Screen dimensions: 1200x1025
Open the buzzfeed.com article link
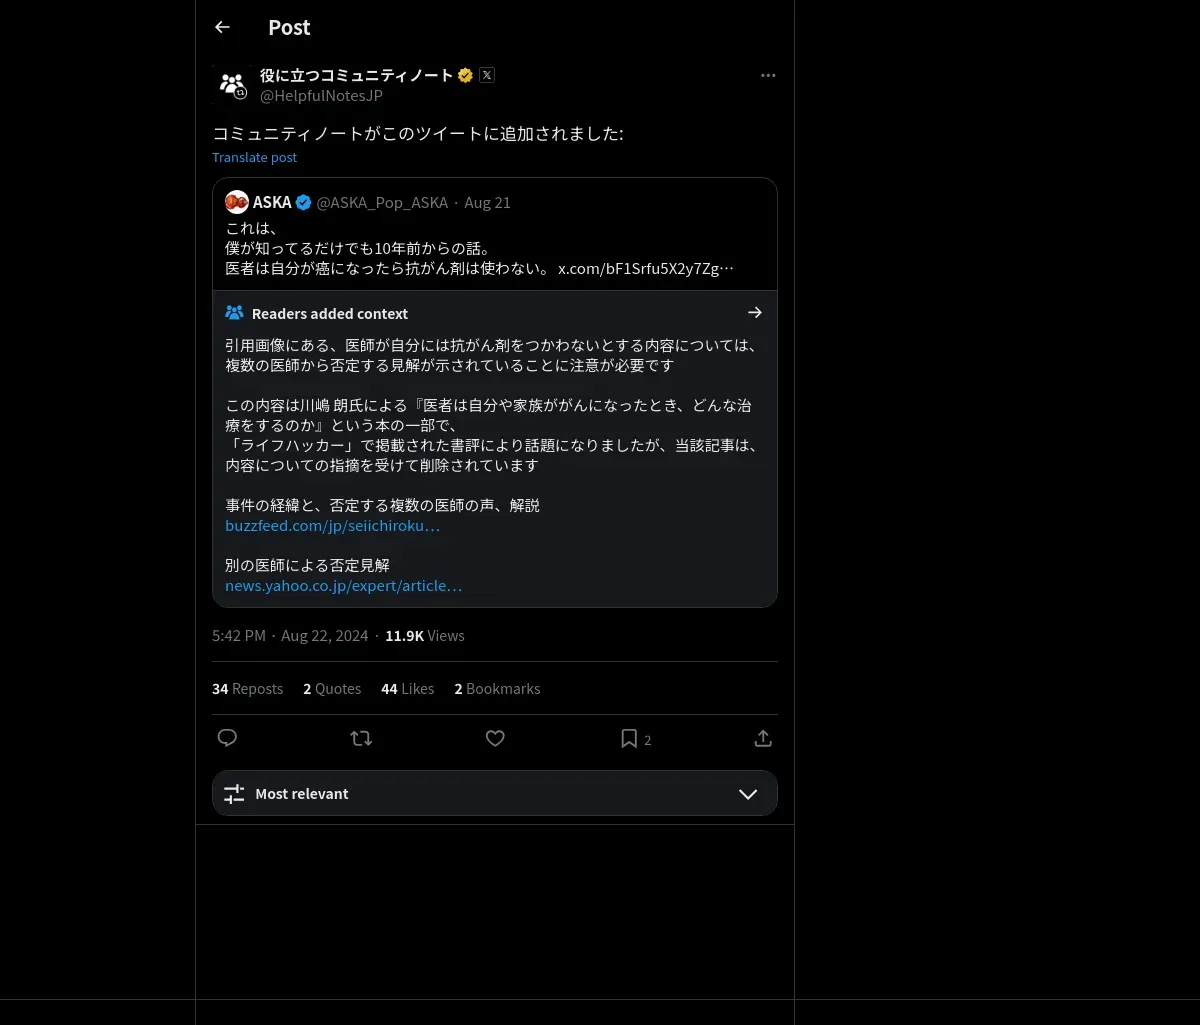point(332,525)
